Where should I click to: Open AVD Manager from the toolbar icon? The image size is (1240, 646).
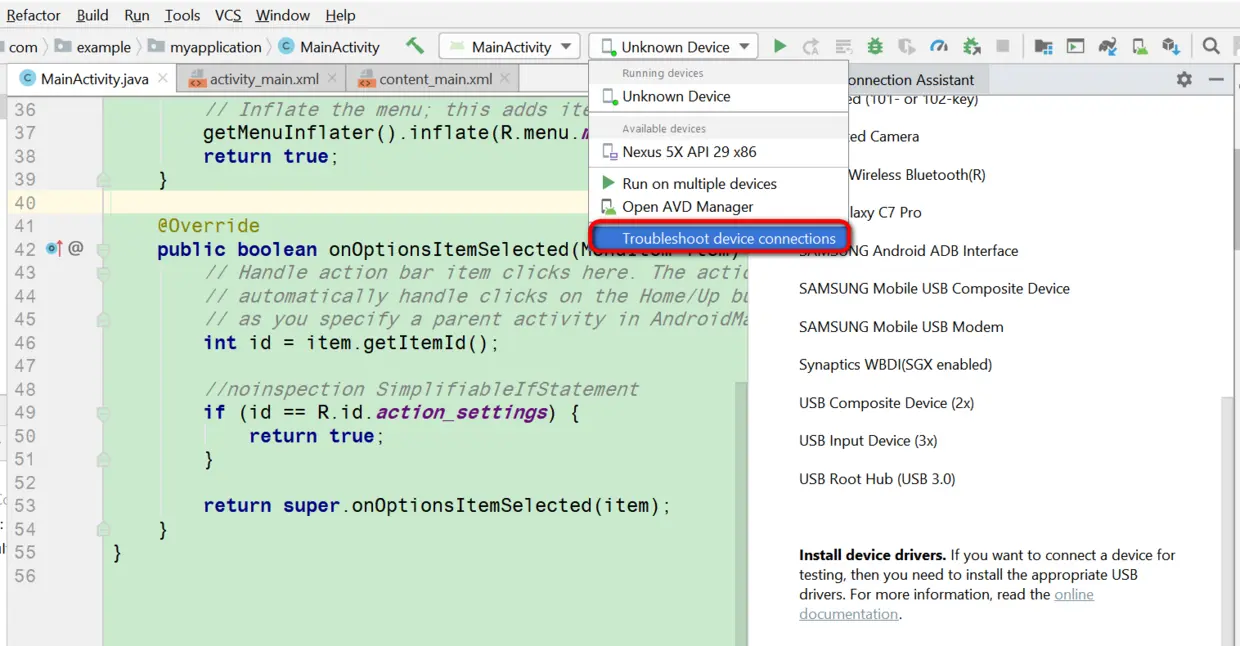pos(1139,46)
